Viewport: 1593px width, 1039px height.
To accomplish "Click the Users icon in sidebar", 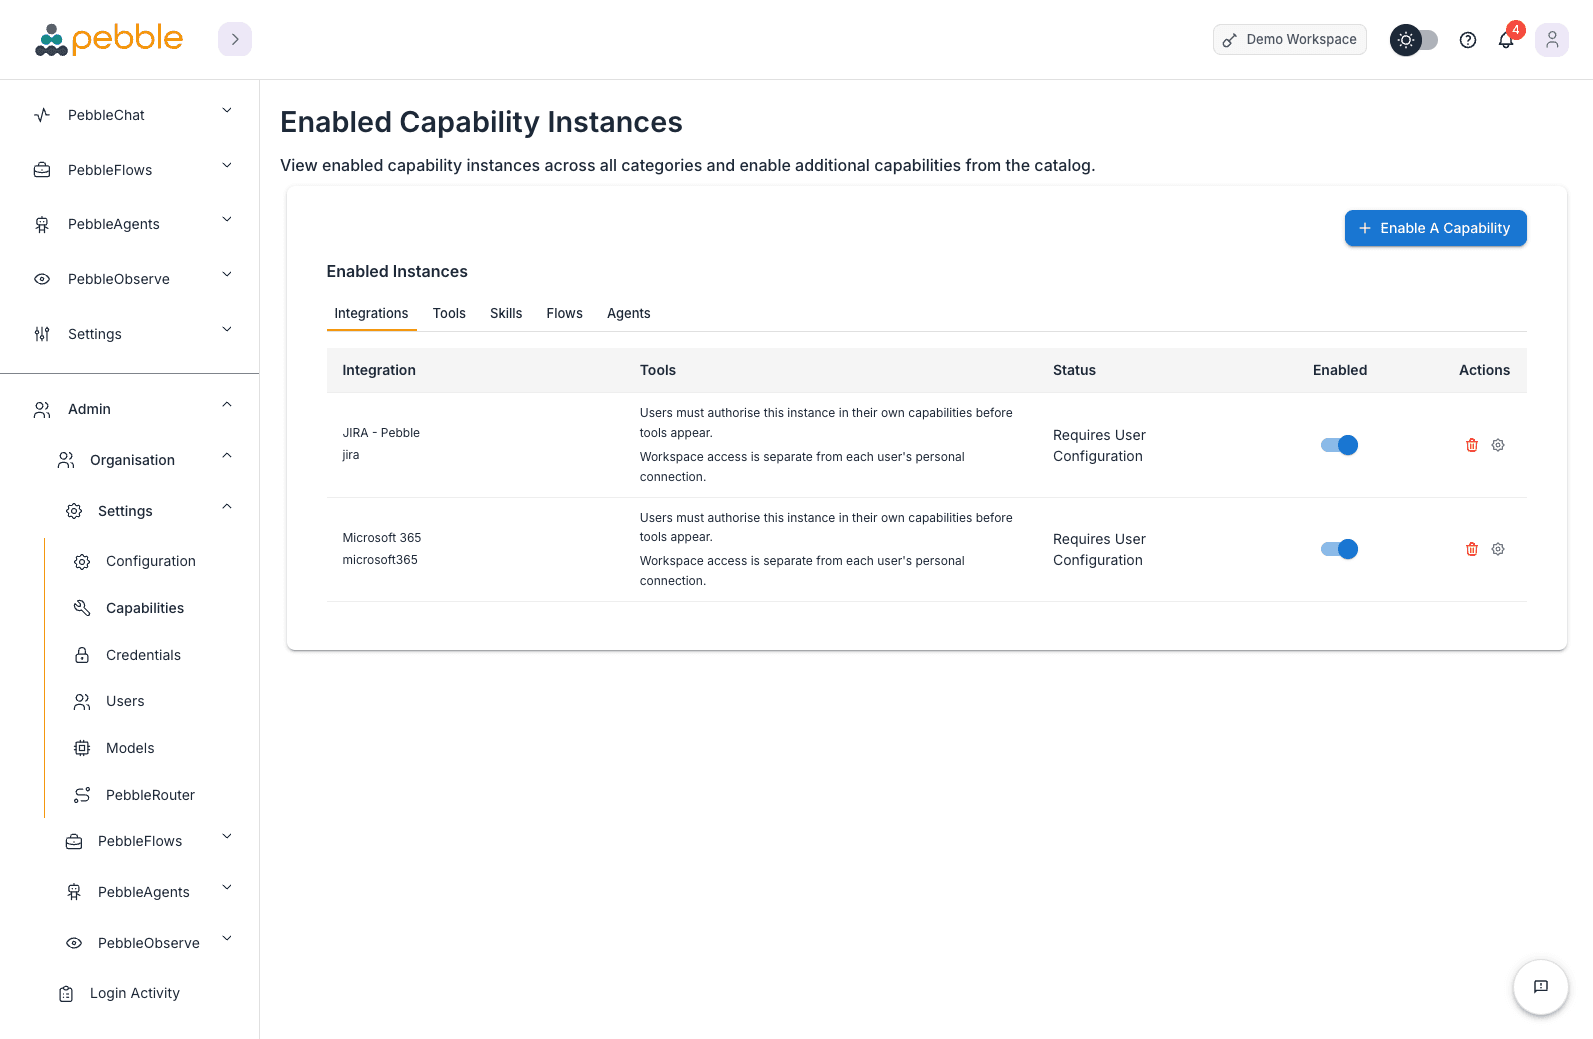I will [82, 701].
